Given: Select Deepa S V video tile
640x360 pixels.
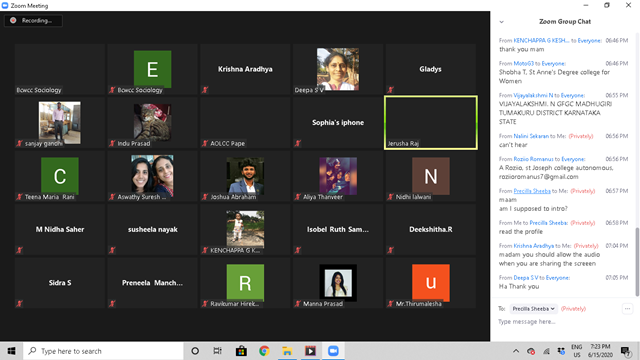Looking at the screenshot, I should coord(338,69).
